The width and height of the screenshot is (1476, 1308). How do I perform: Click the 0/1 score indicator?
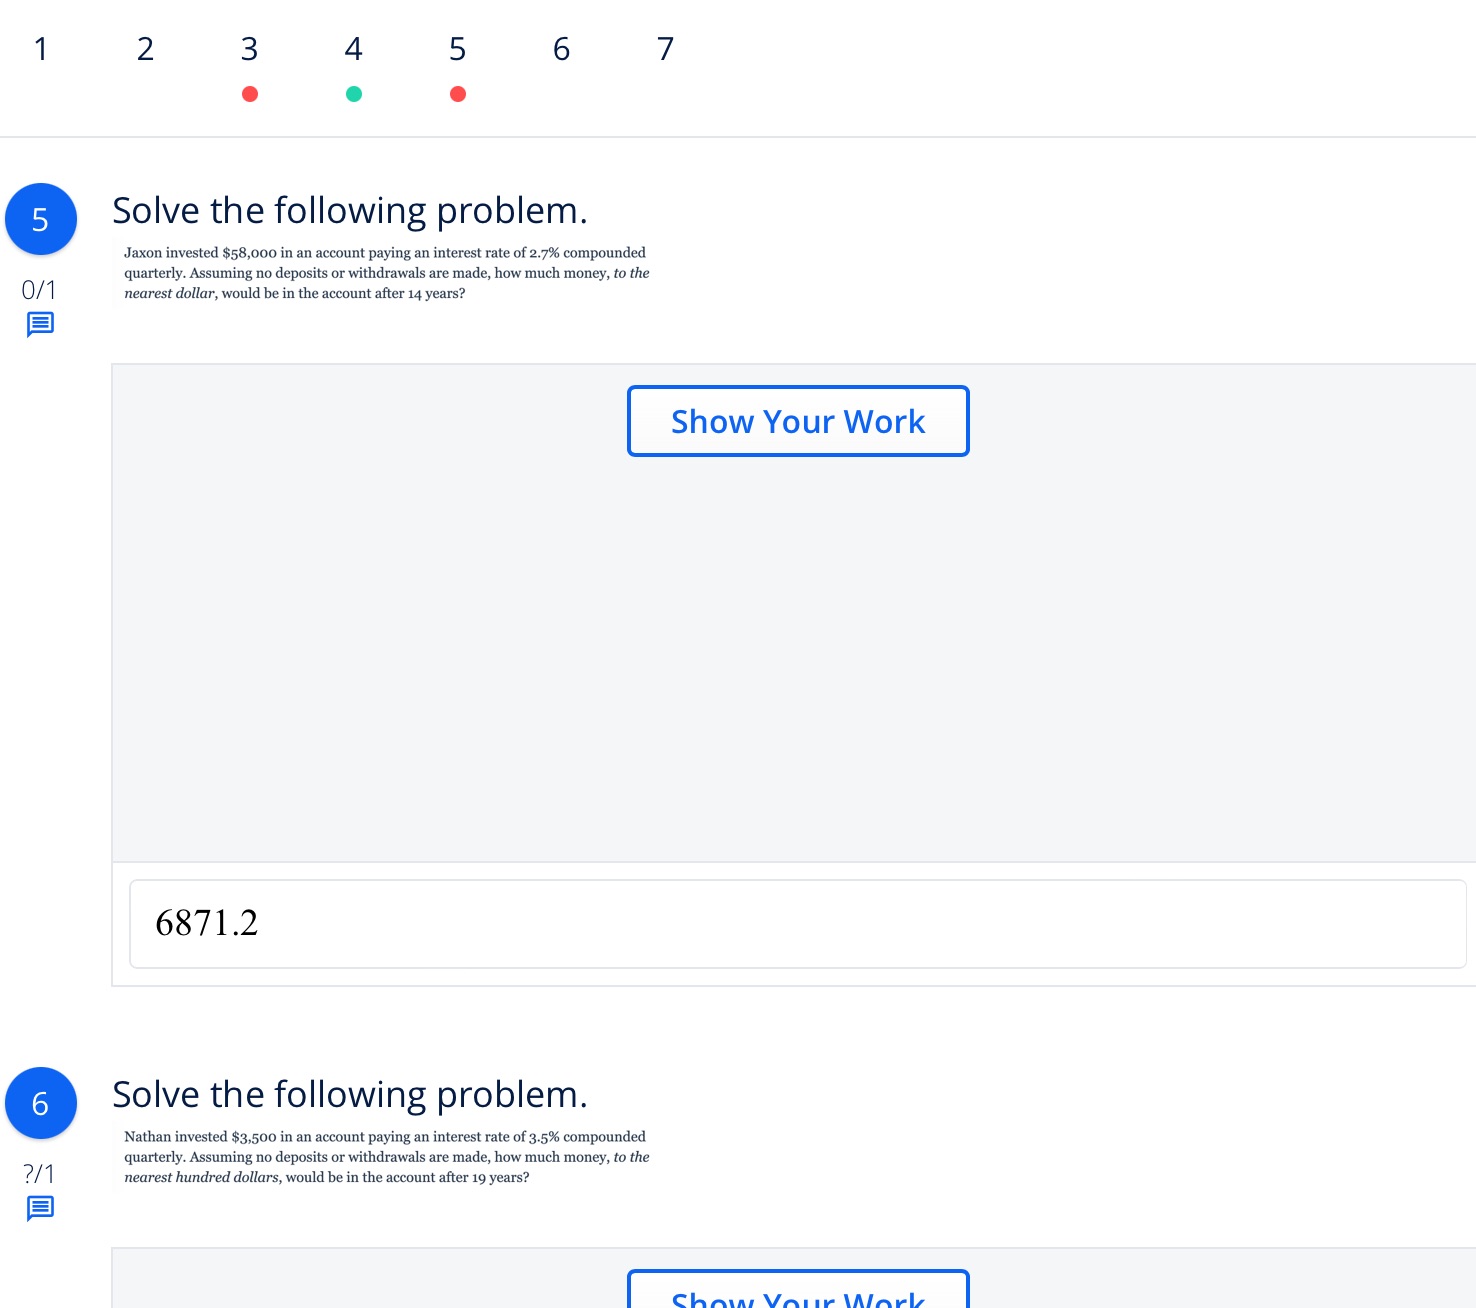(x=39, y=289)
